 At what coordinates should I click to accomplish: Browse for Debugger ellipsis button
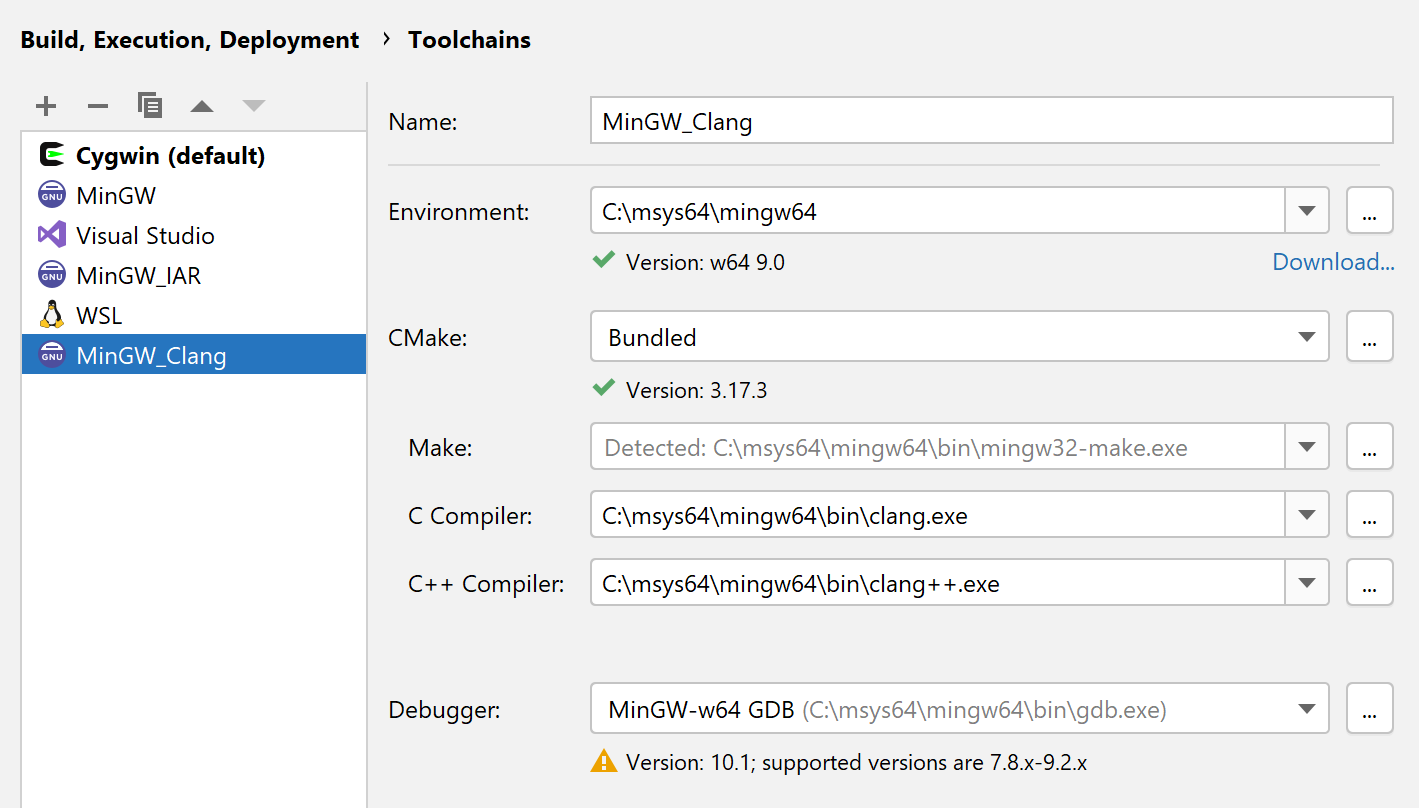[1370, 710]
